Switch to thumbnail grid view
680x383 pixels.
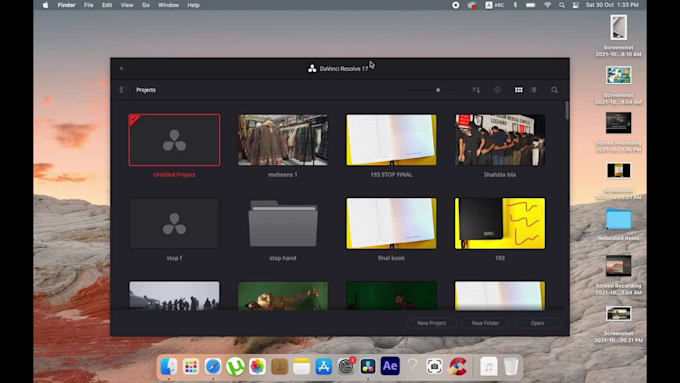coord(519,90)
